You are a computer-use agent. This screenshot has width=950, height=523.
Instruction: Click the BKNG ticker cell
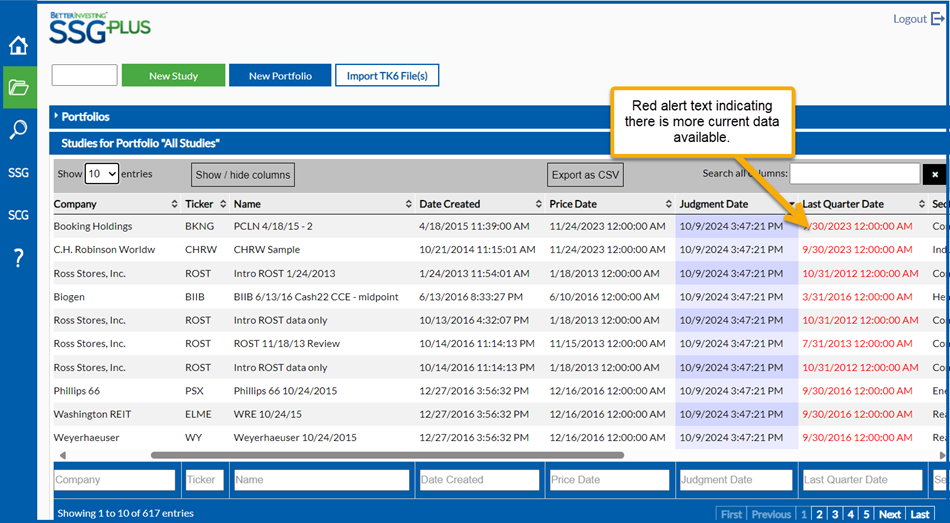tap(199, 226)
